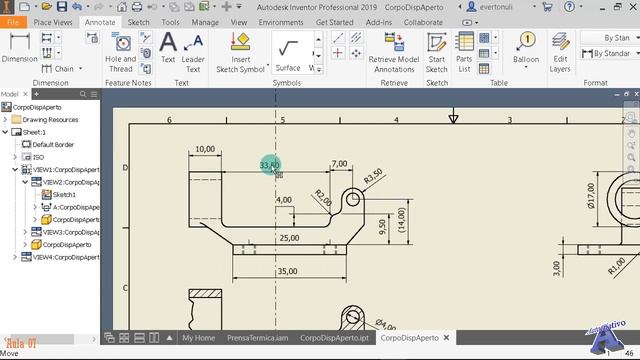Switch to CorpoDispAperto.ipt document tab
Screen dimensions: 640x360
pyautogui.click(x=334, y=338)
